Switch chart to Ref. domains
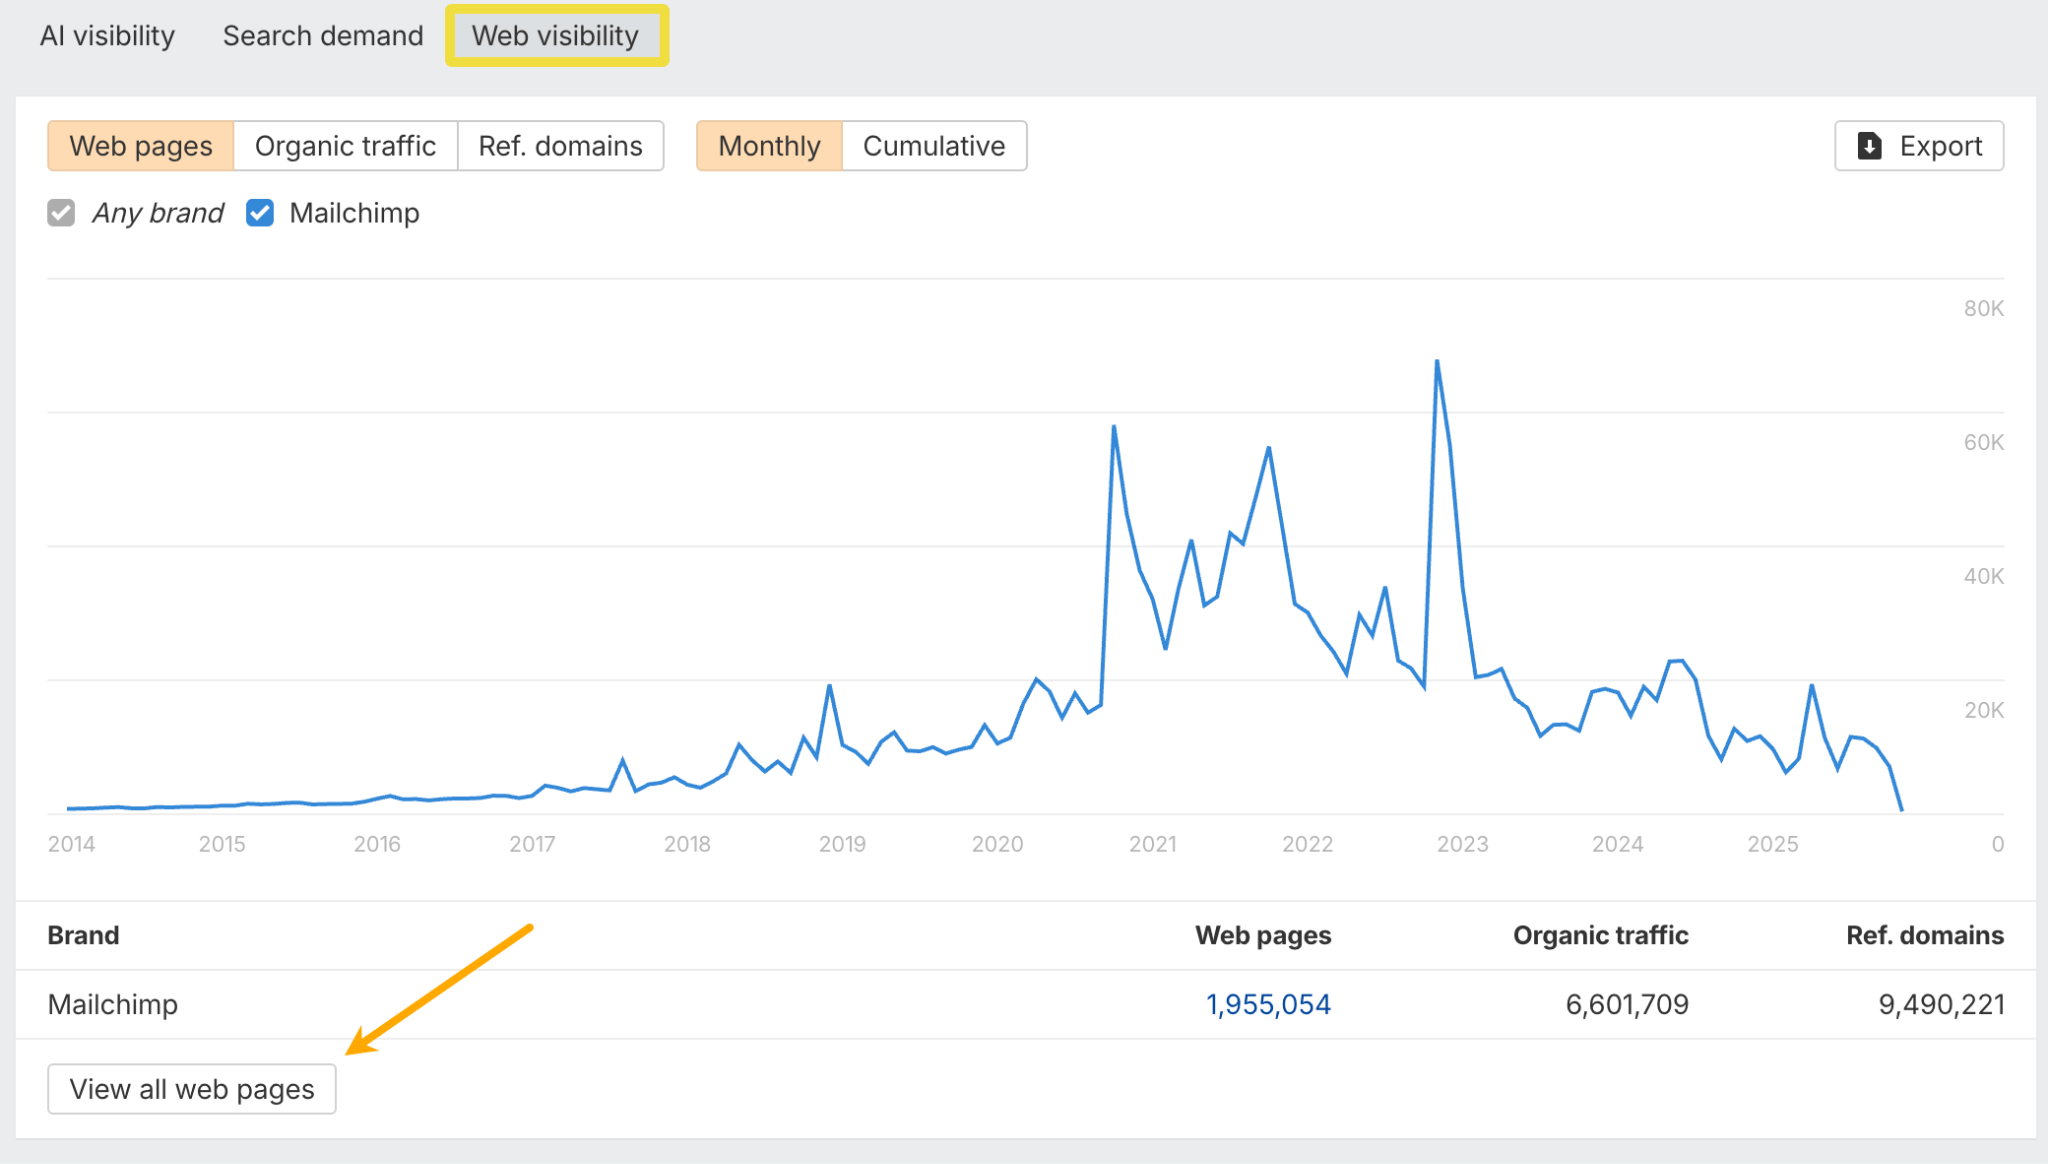 (x=560, y=146)
